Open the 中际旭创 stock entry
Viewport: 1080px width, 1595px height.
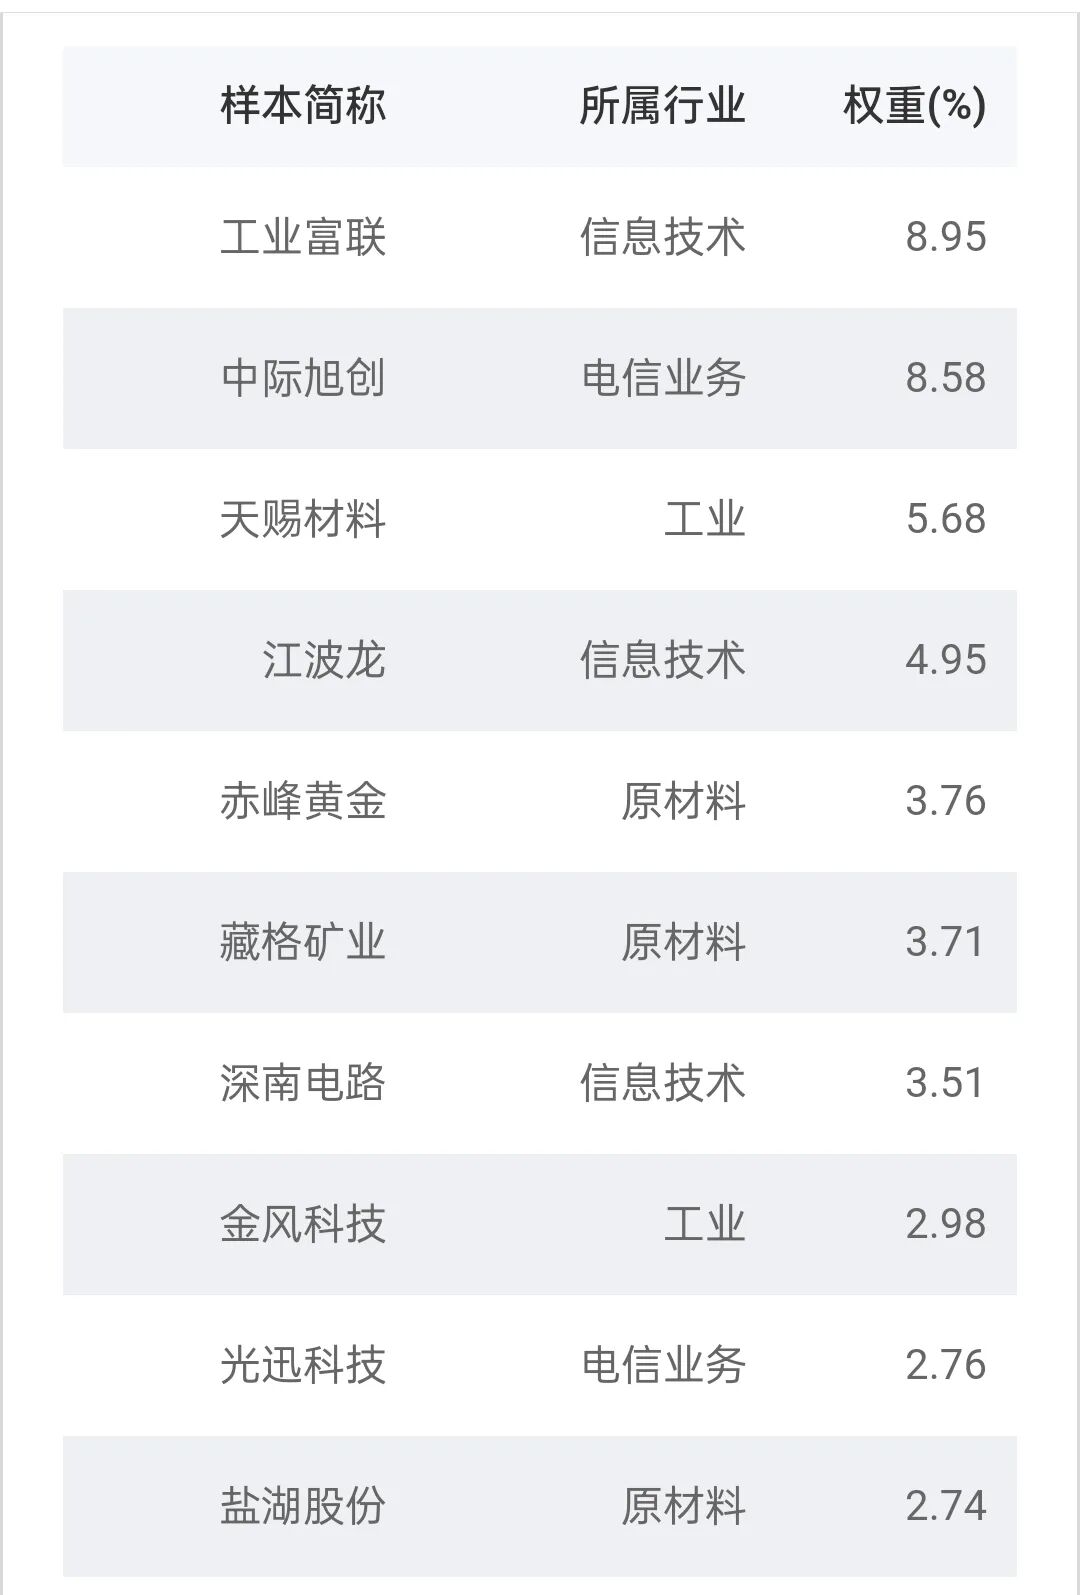(303, 378)
